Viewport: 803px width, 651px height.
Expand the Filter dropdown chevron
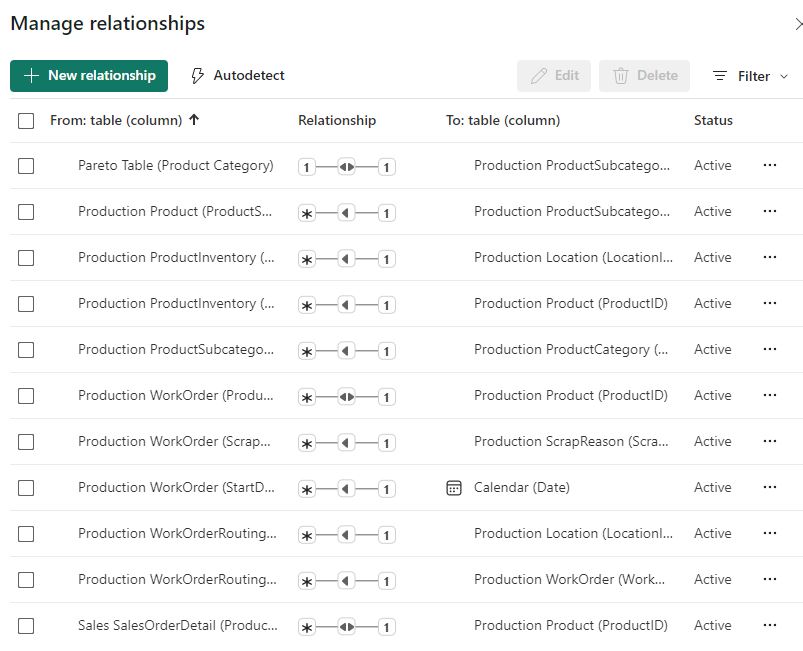[x=783, y=75]
